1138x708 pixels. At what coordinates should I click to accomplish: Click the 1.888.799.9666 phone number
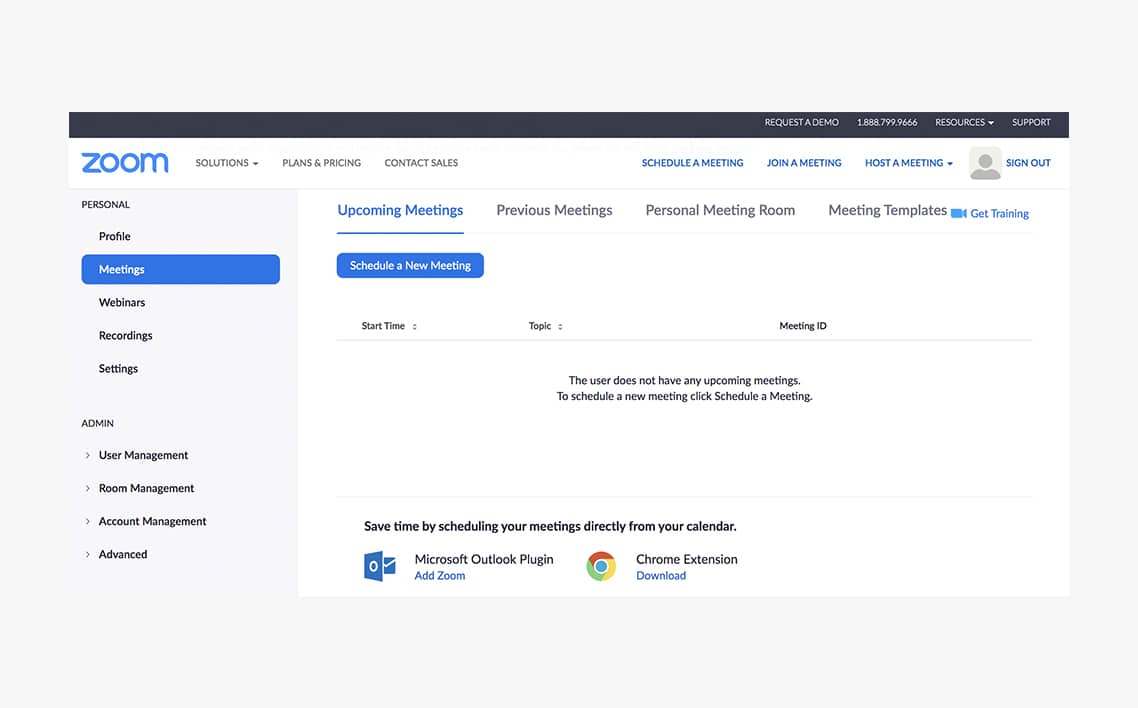click(x=887, y=123)
